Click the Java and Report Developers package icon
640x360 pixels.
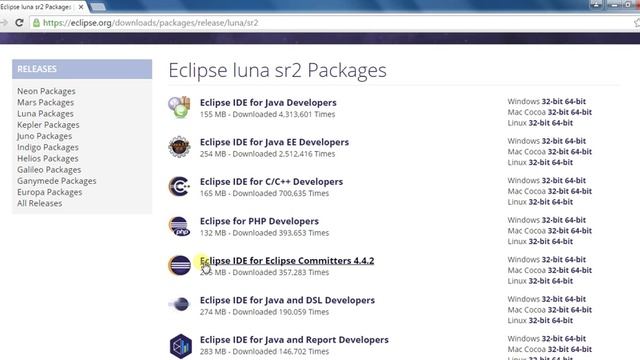point(181,346)
